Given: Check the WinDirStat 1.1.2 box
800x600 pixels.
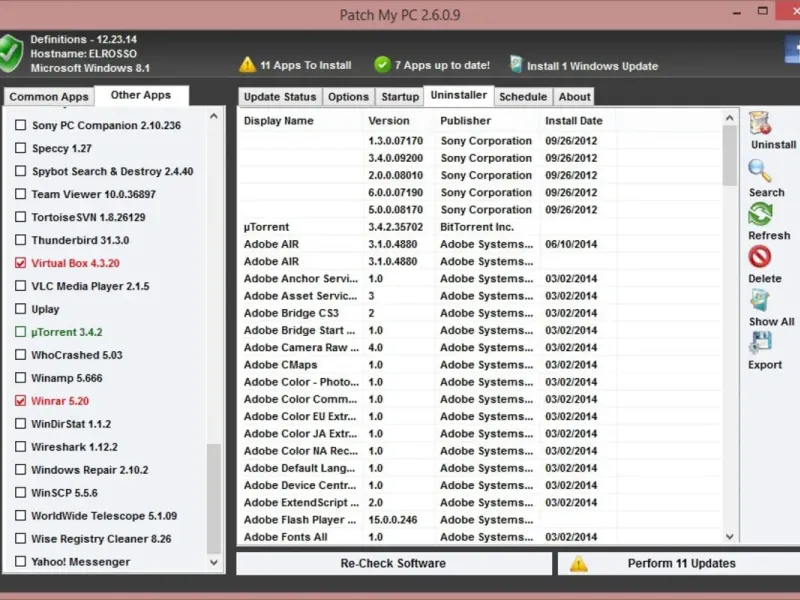Looking at the screenshot, I should [20, 423].
